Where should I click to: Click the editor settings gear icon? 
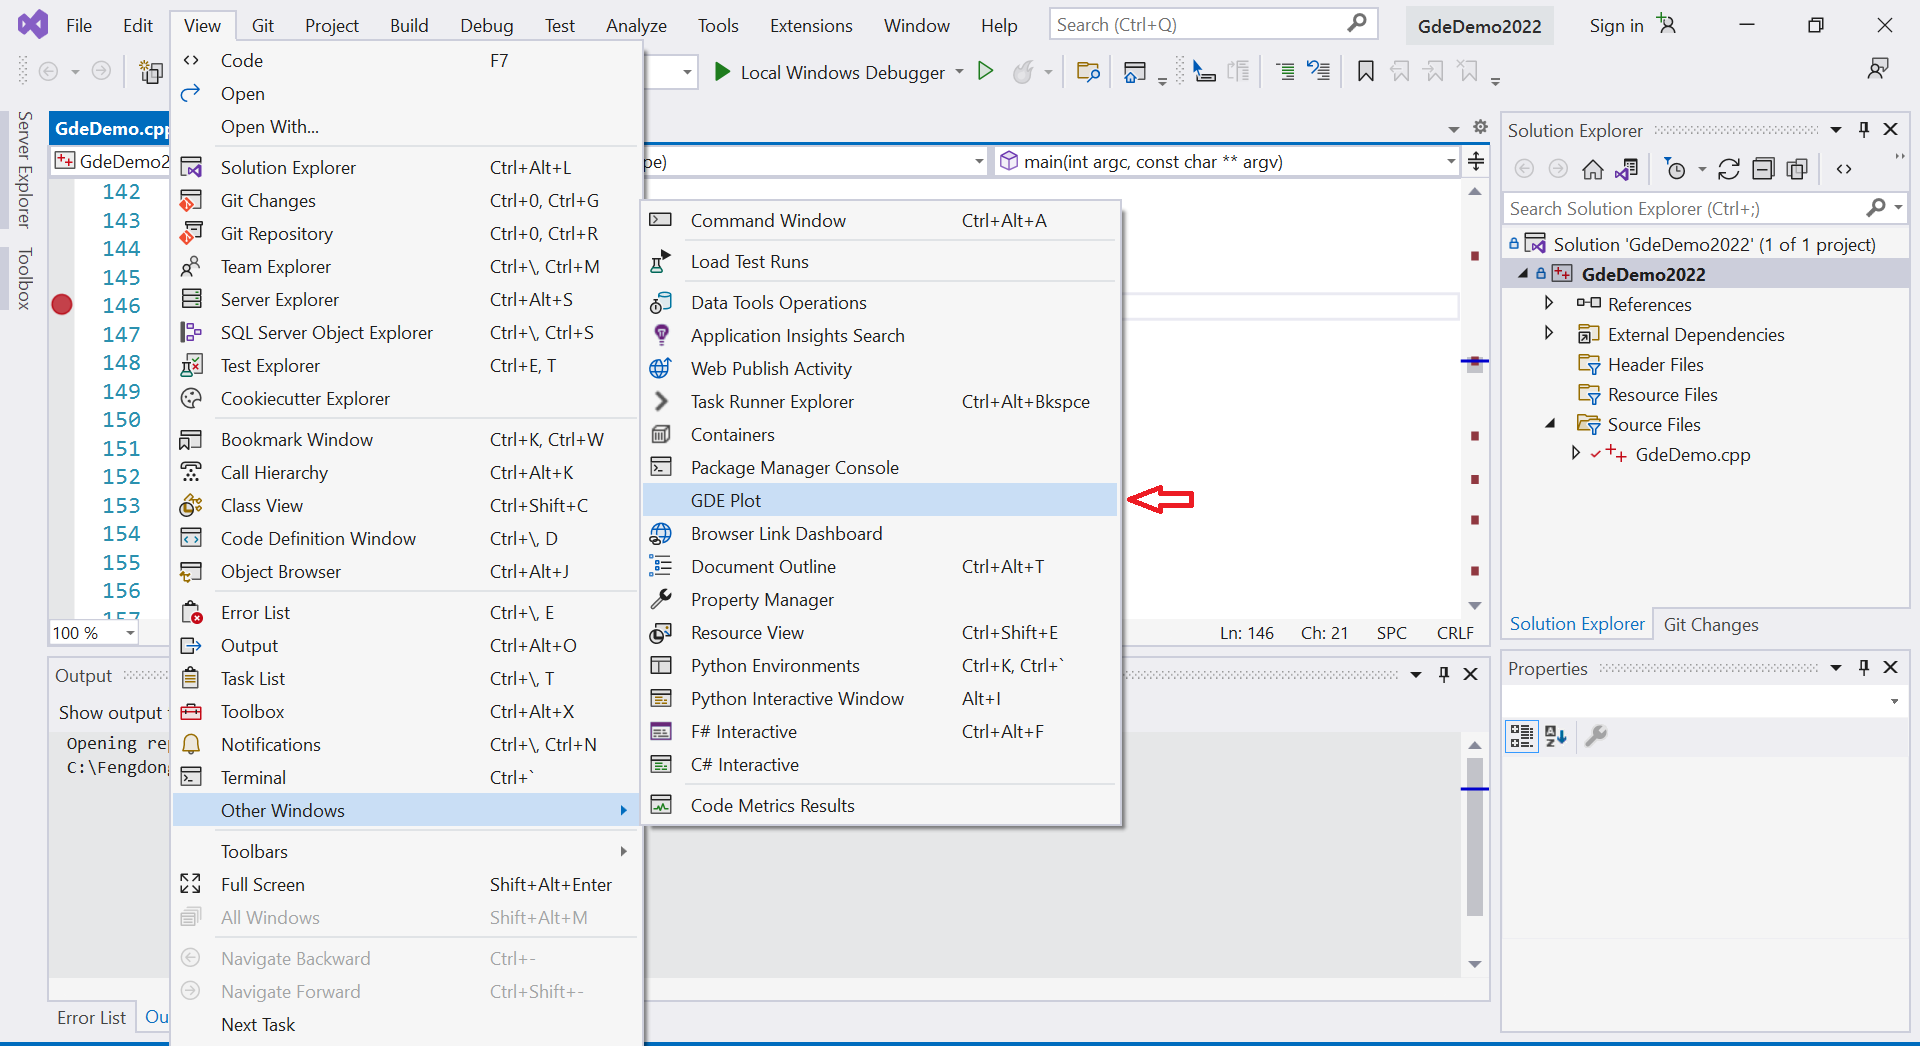(x=1481, y=127)
